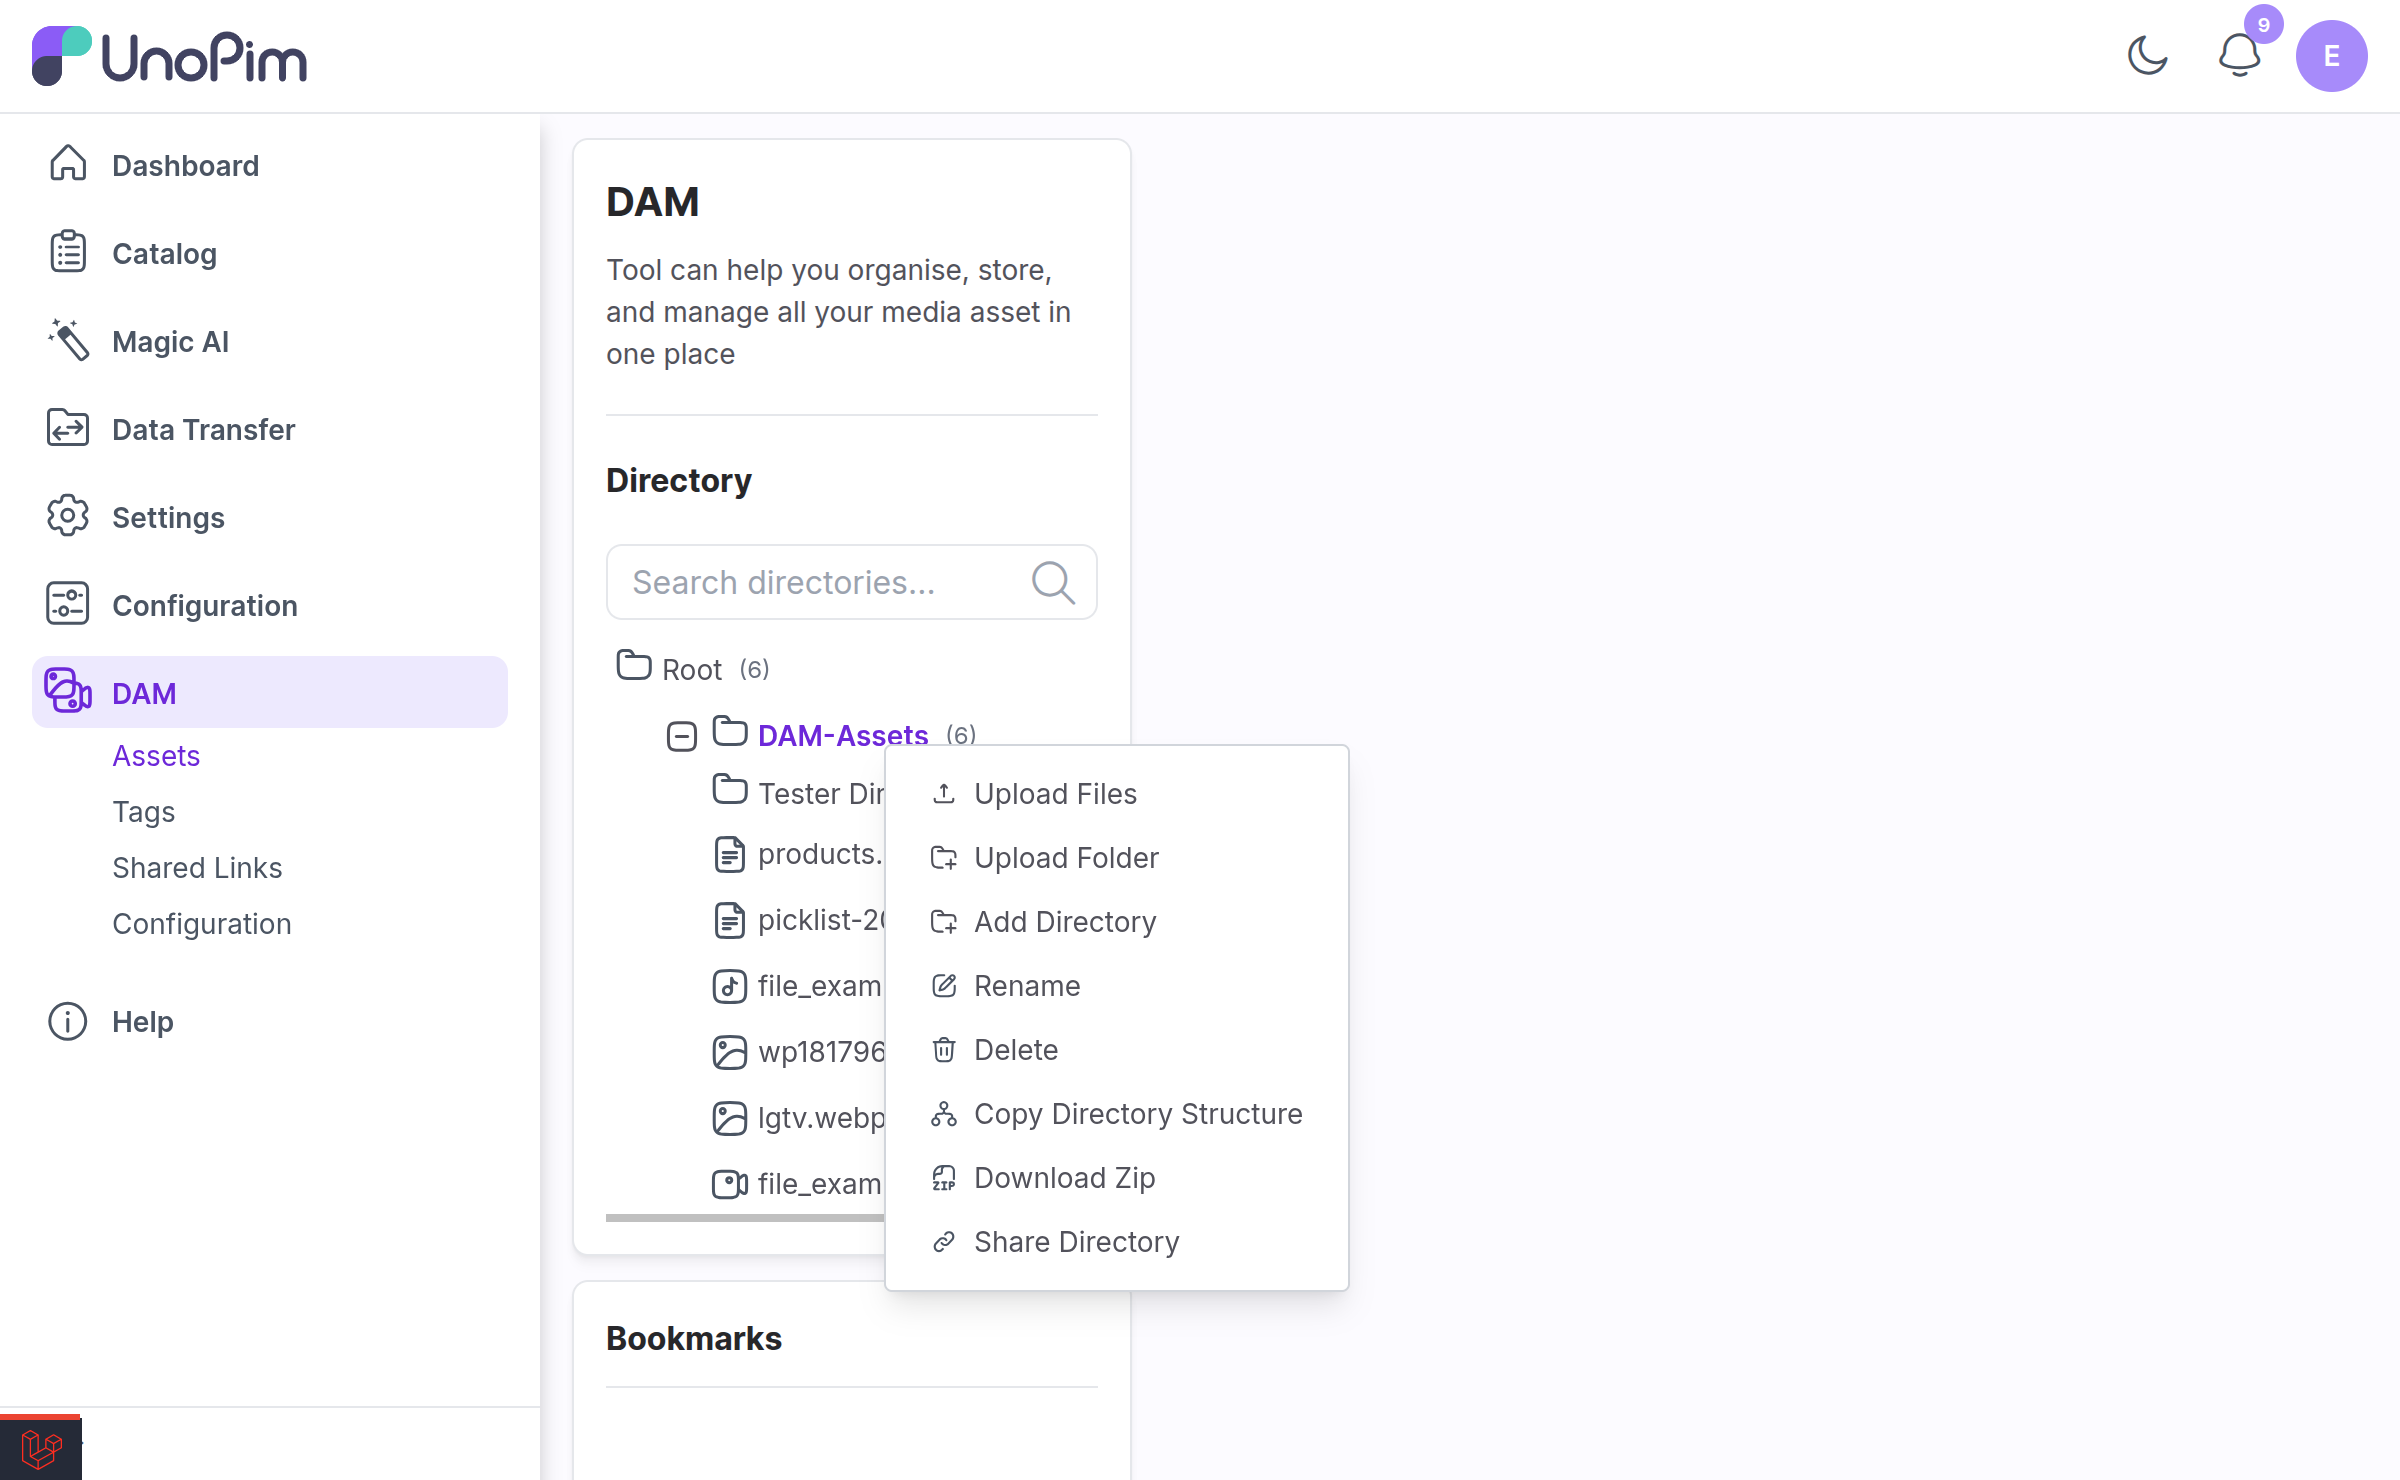Click the Data Transfer folder icon

coord(68,428)
